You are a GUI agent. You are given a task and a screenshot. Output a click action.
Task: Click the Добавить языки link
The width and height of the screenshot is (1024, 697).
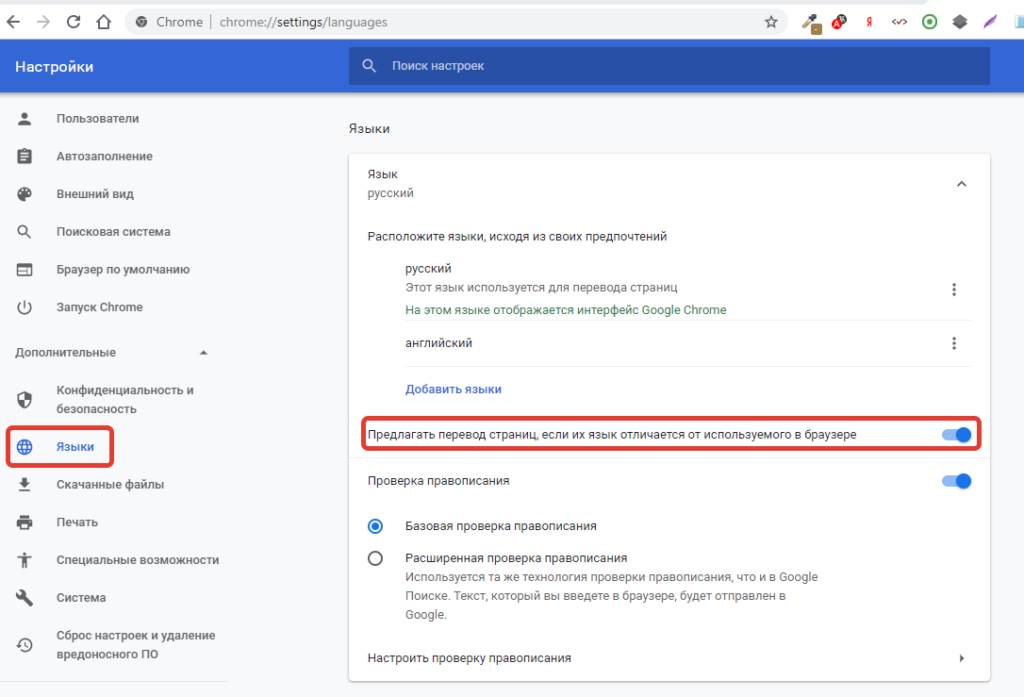[453, 389]
